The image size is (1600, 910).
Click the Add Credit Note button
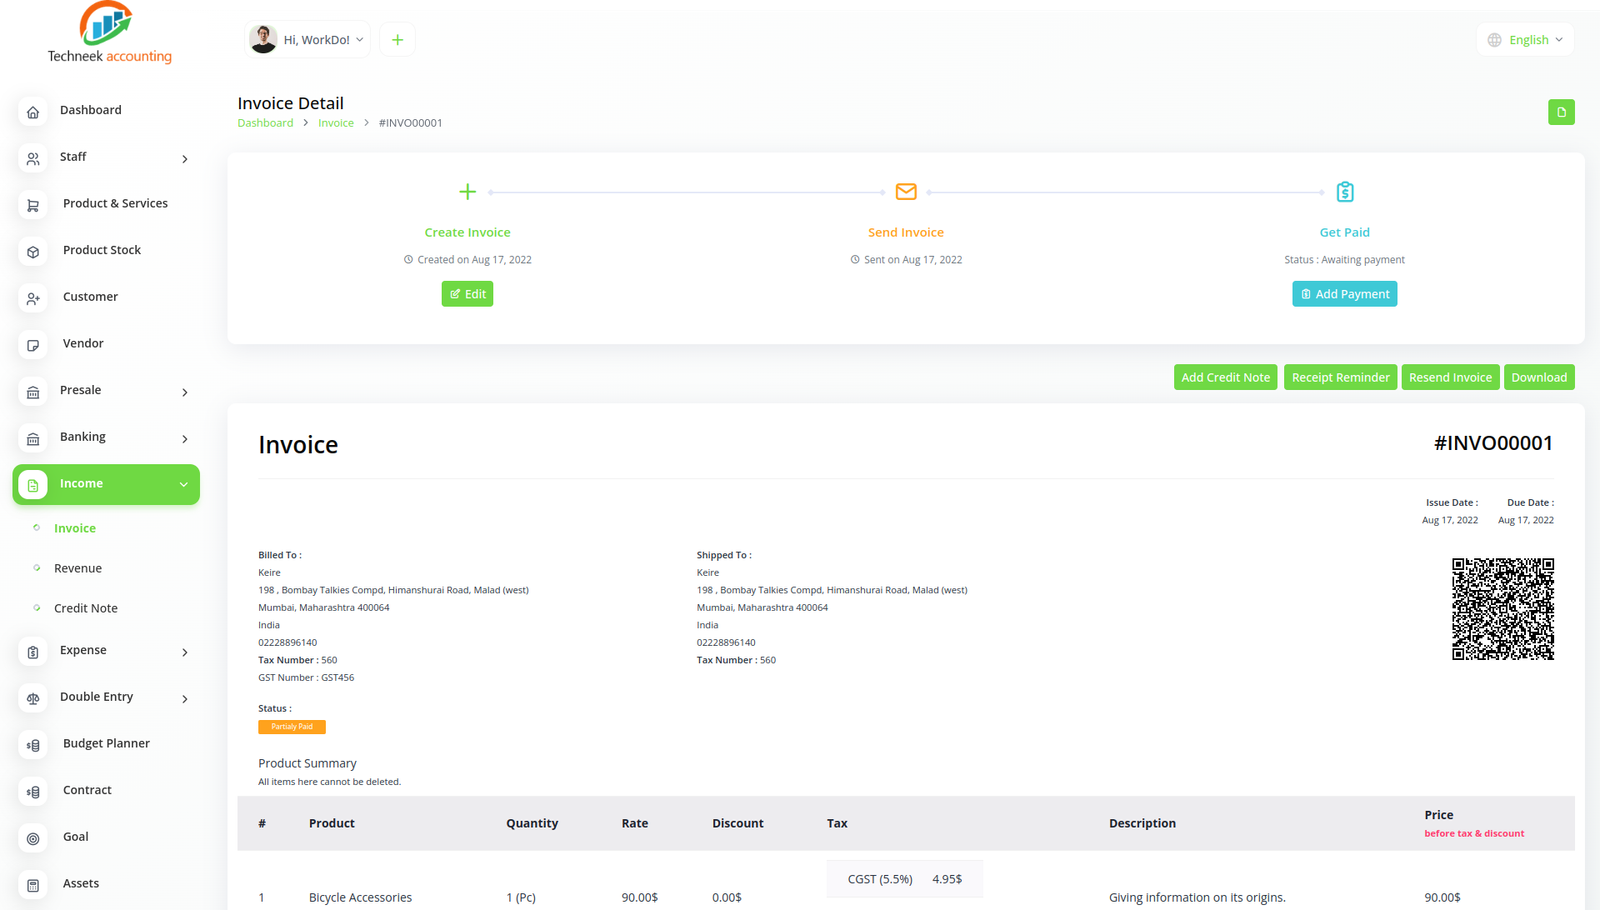click(x=1225, y=377)
